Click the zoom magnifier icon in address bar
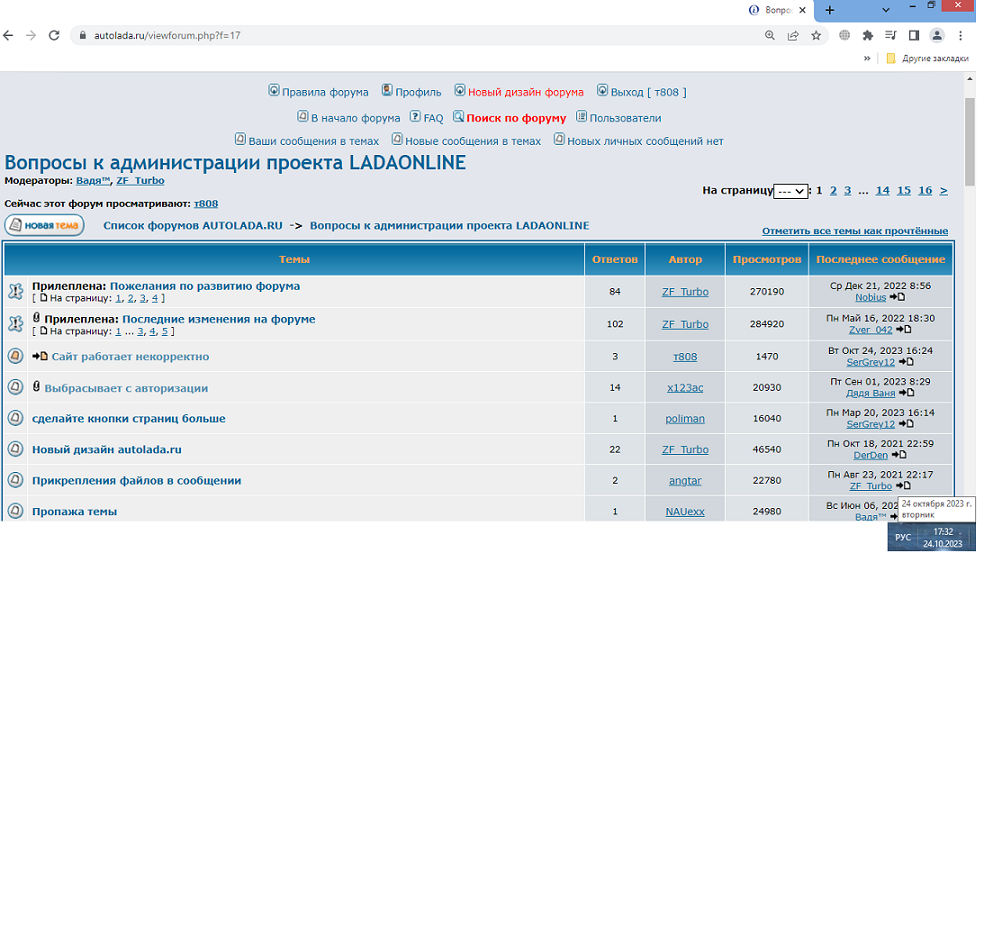This screenshot has height=934, width=984. point(769,35)
